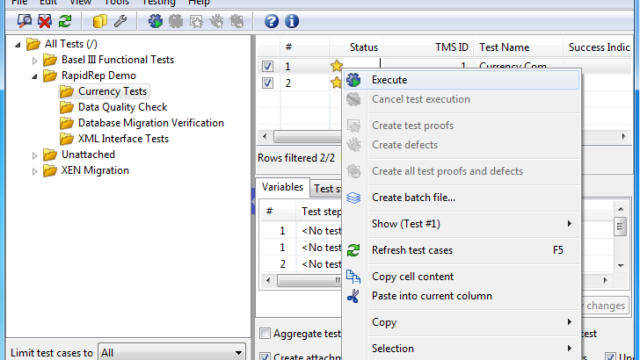Image resolution: width=640 pixels, height=360 pixels.
Task: Click the Create batch file stack icon
Action: pyautogui.click(x=353, y=198)
